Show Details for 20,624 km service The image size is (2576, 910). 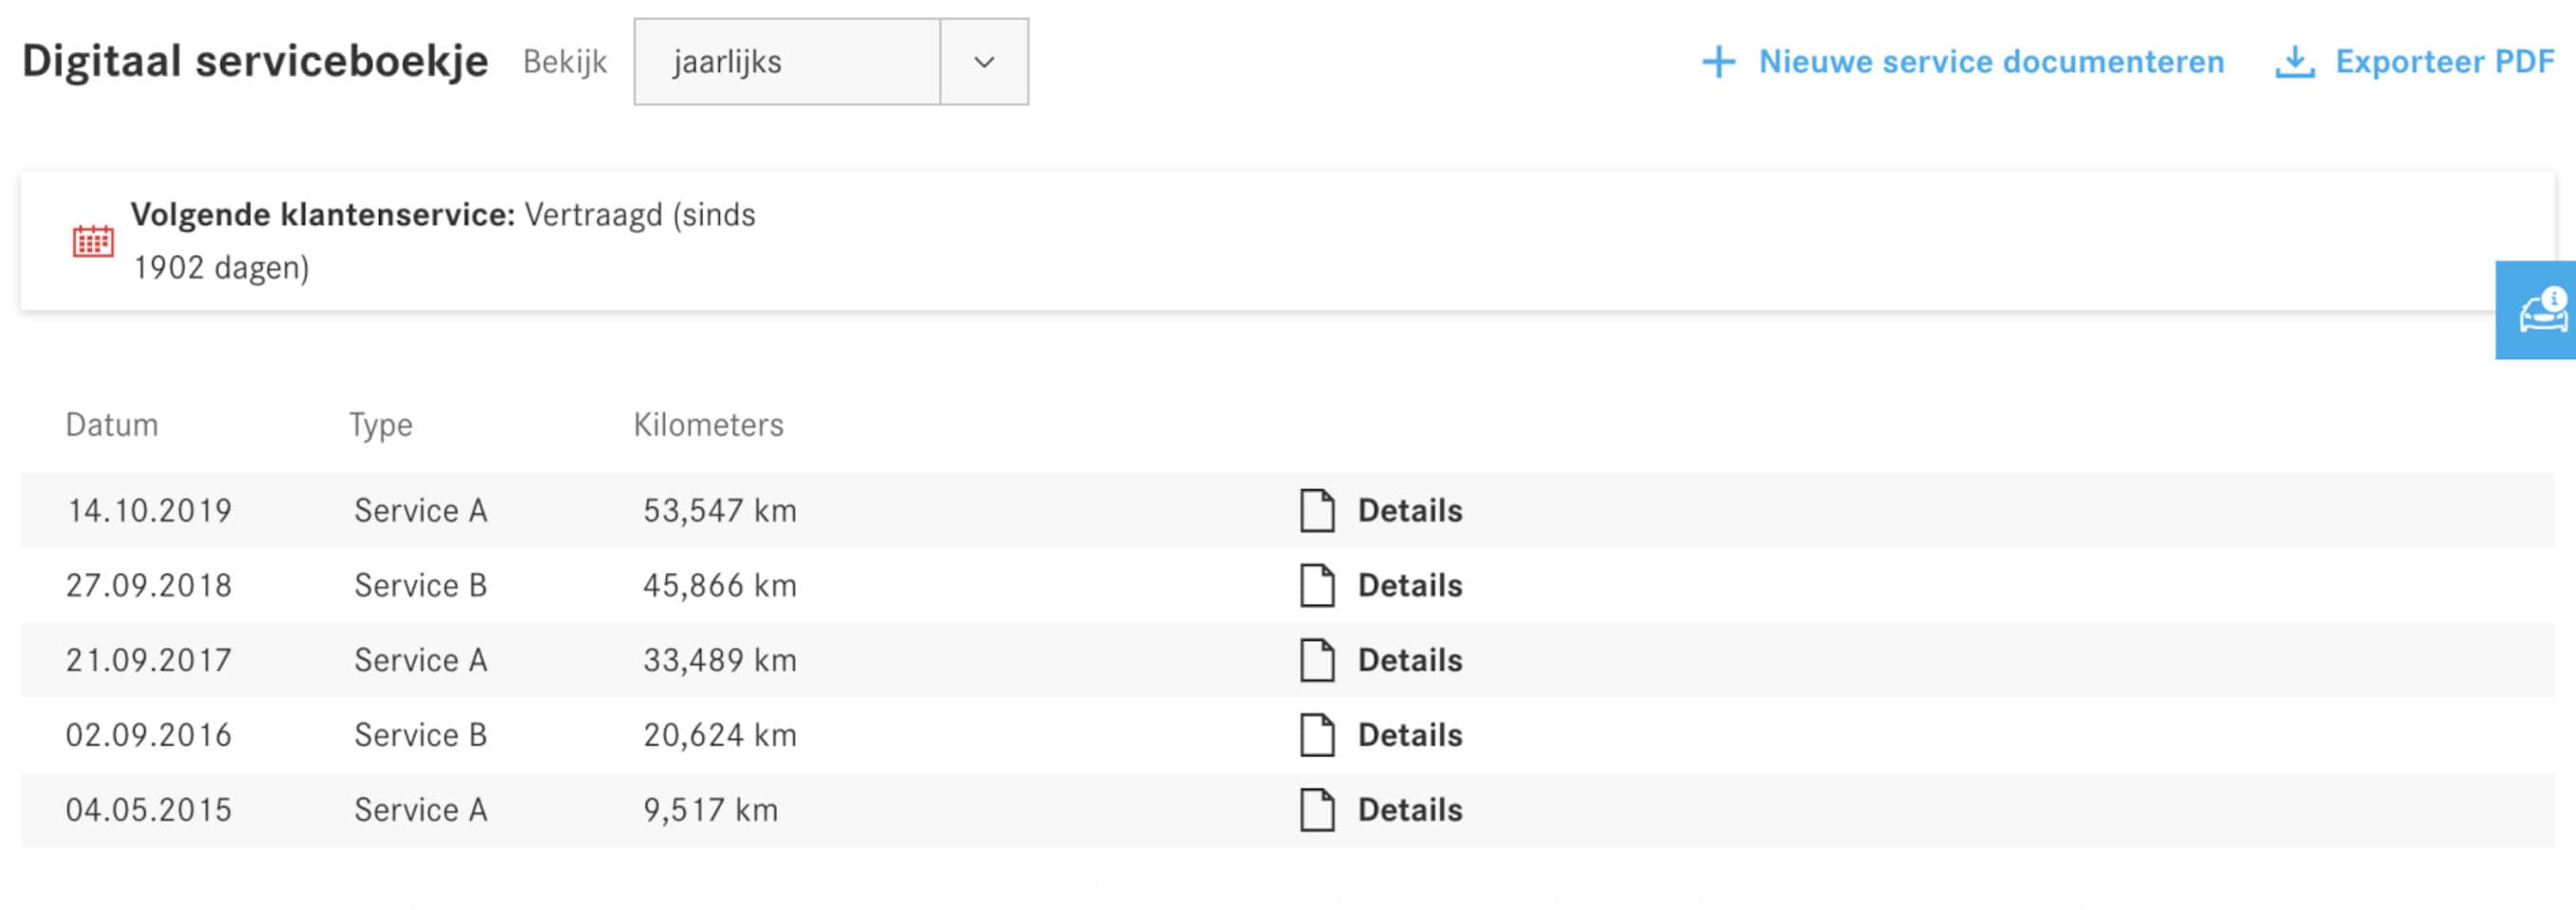tap(1409, 735)
